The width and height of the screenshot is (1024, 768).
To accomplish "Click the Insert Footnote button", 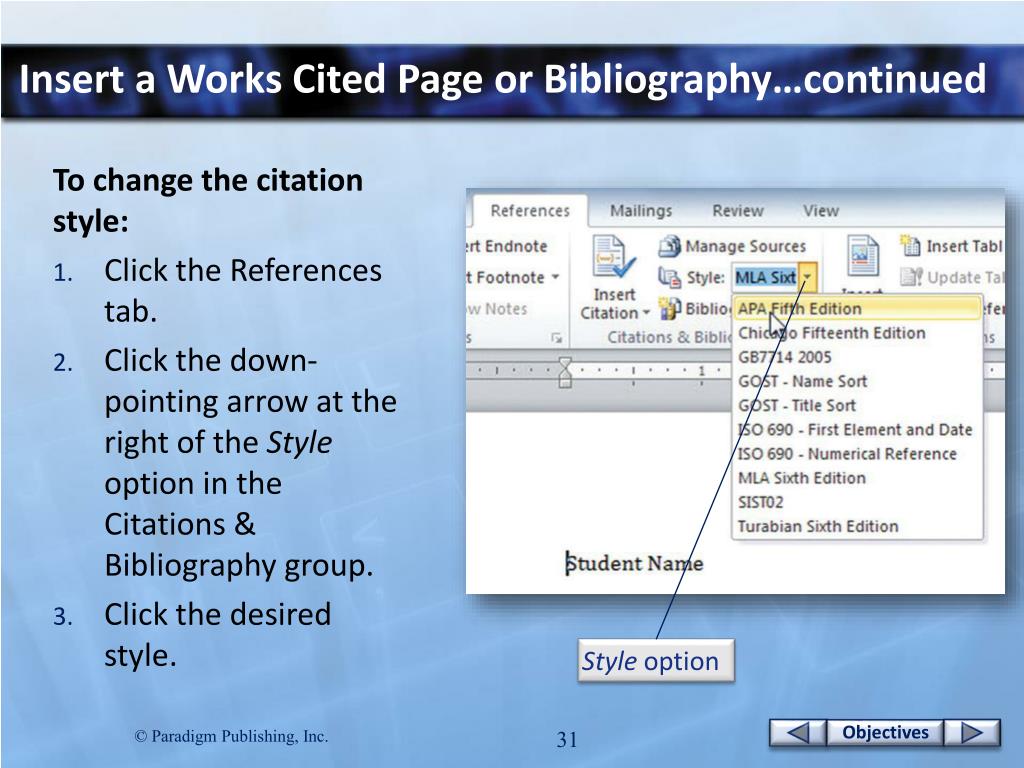I will (x=506, y=278).
